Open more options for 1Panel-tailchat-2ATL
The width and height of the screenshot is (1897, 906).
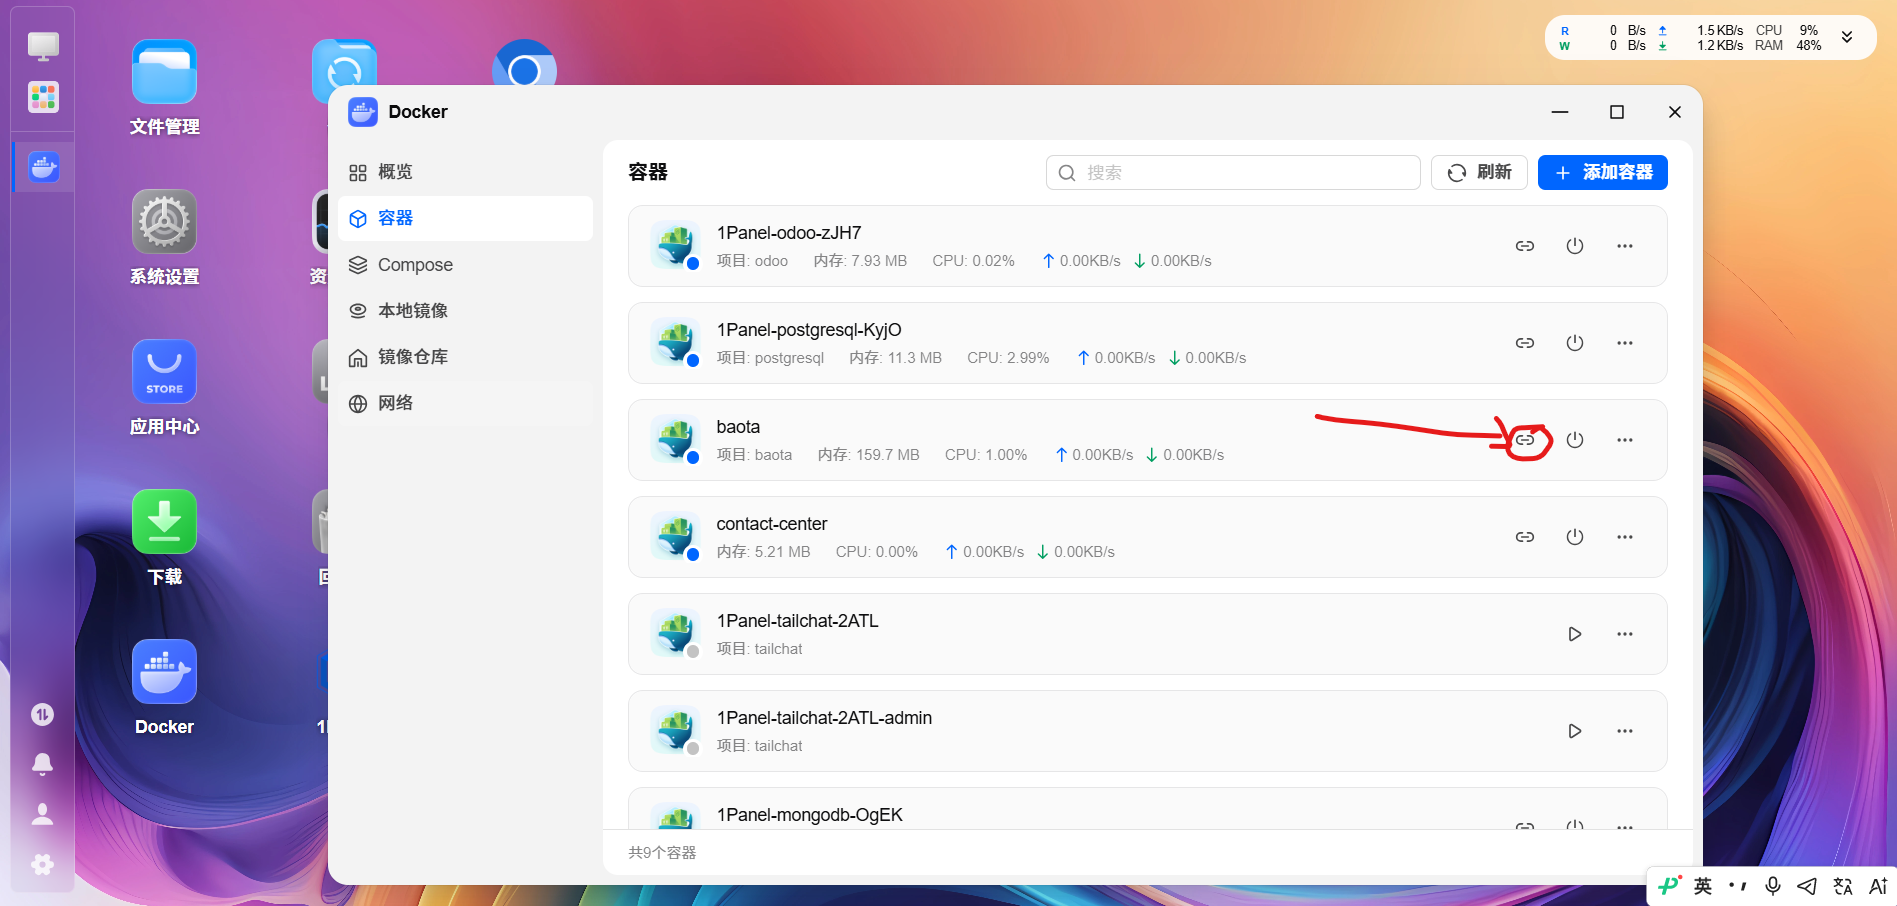click(1624, 634)
